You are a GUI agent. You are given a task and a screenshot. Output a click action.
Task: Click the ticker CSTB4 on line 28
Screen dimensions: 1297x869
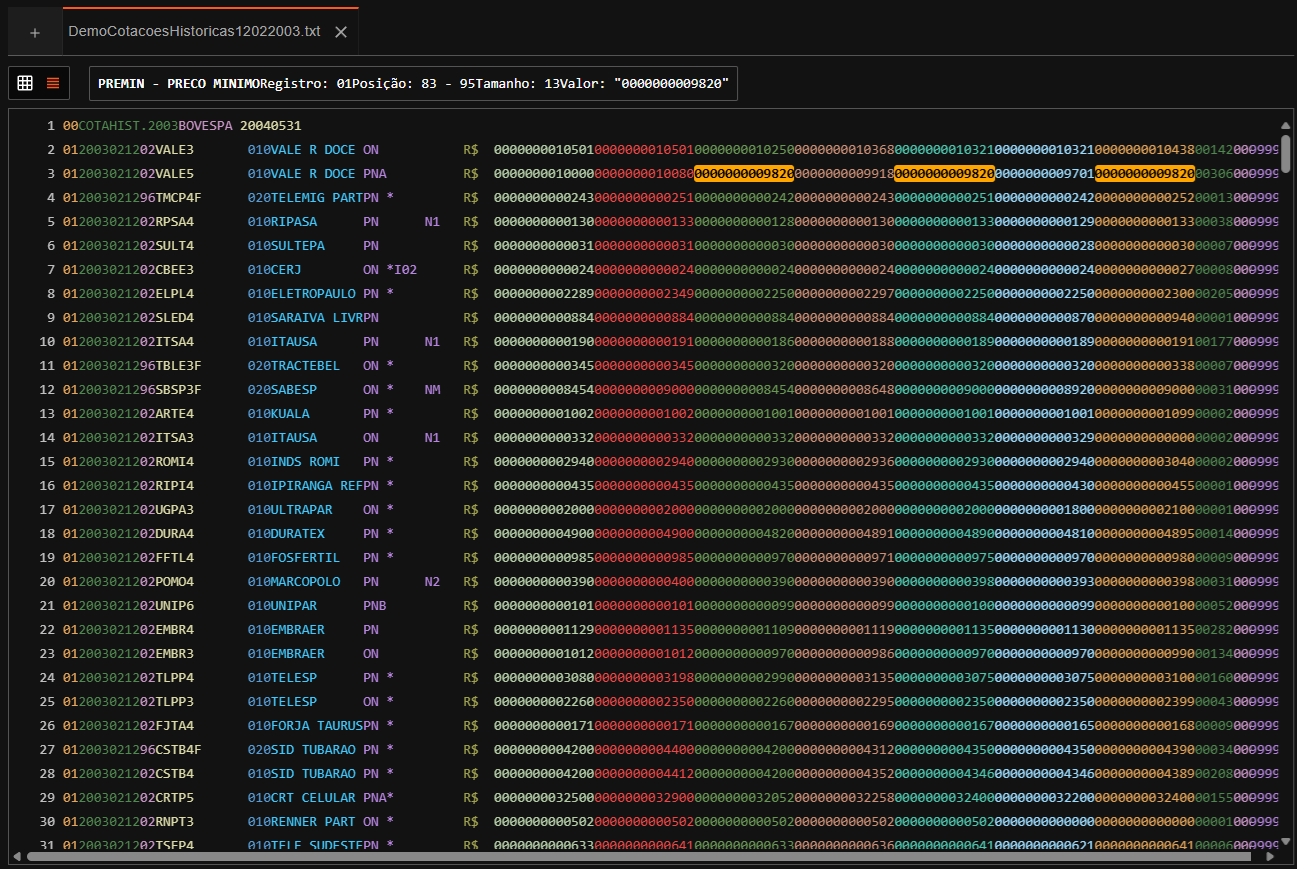[174, 774]
